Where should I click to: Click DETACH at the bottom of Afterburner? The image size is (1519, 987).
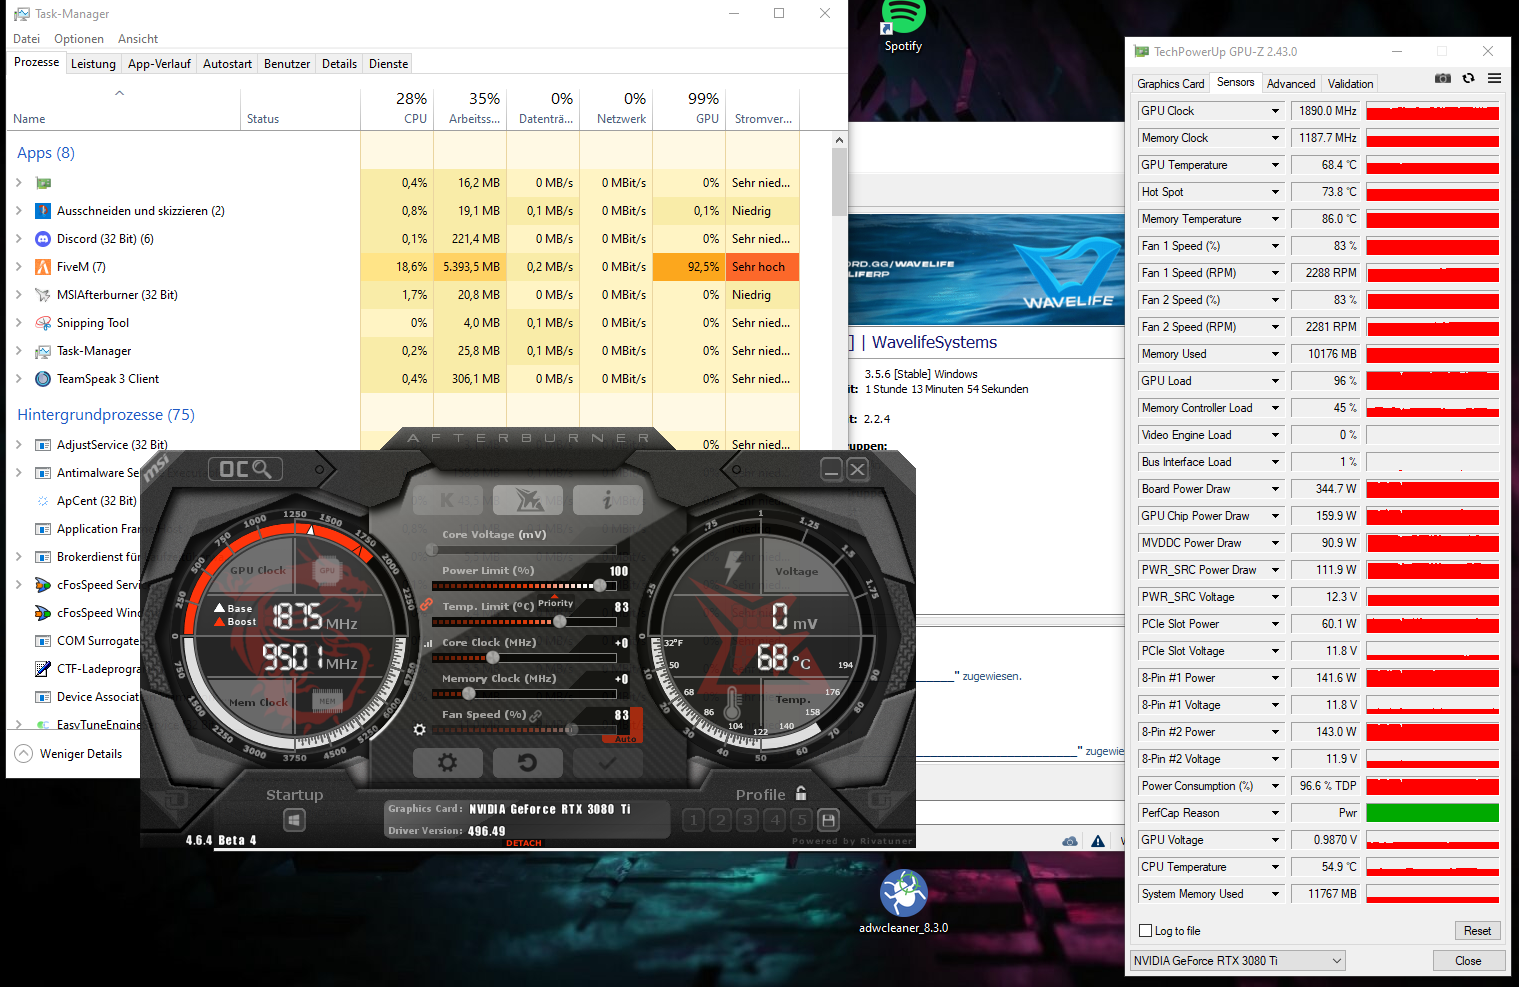click(523, 843)
